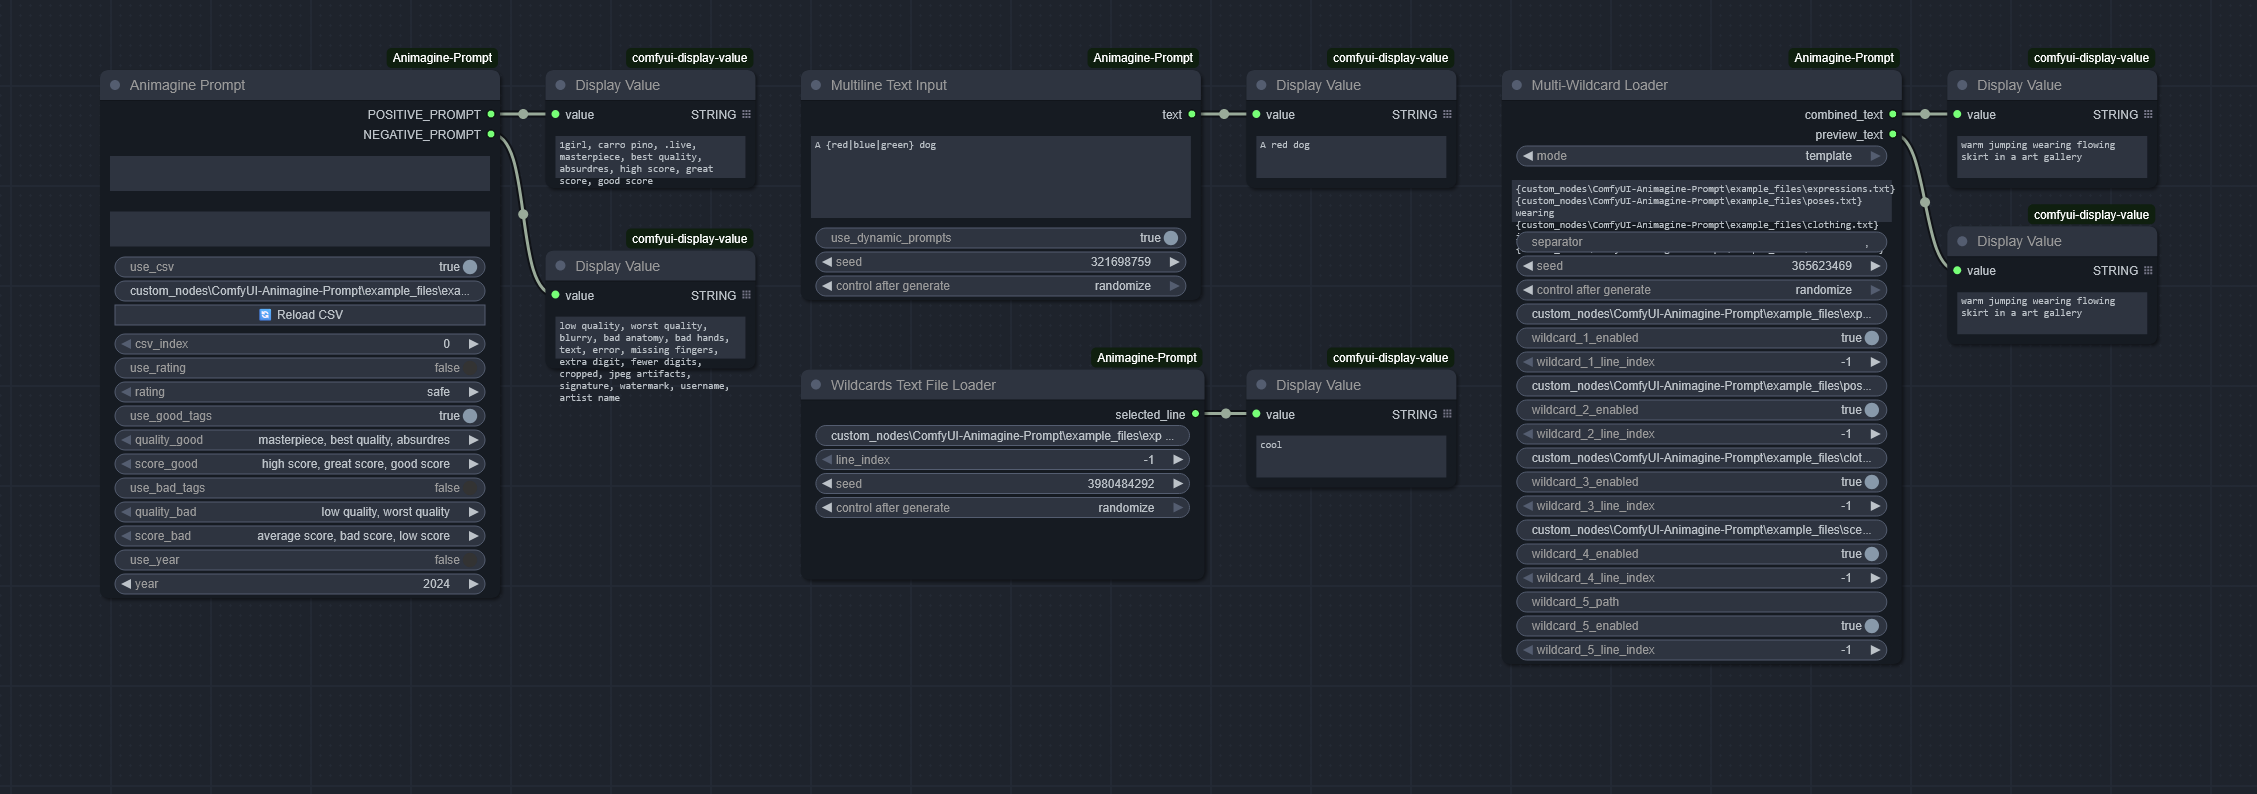The height and width of the screenshot is (794, 2257).
Task: Click seed value 3980484292
Action: [x=1121, y=484]
